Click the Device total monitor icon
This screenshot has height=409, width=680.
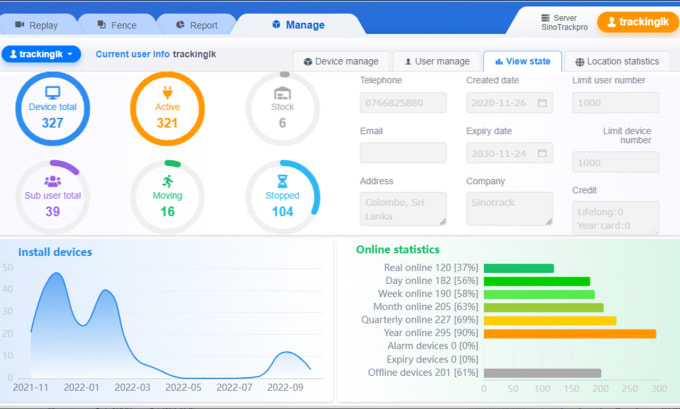coord(52,92)
